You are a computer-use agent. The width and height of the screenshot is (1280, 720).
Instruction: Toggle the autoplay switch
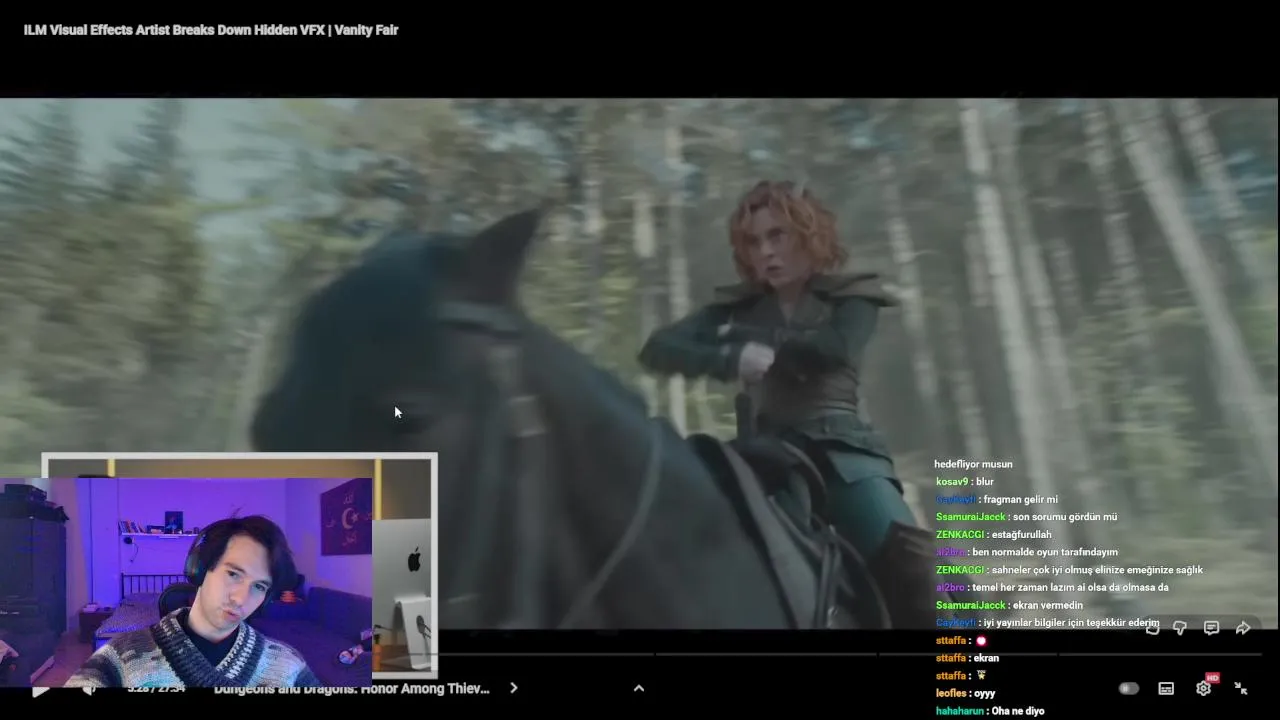pyautogui.click(x=1129, y=688)
